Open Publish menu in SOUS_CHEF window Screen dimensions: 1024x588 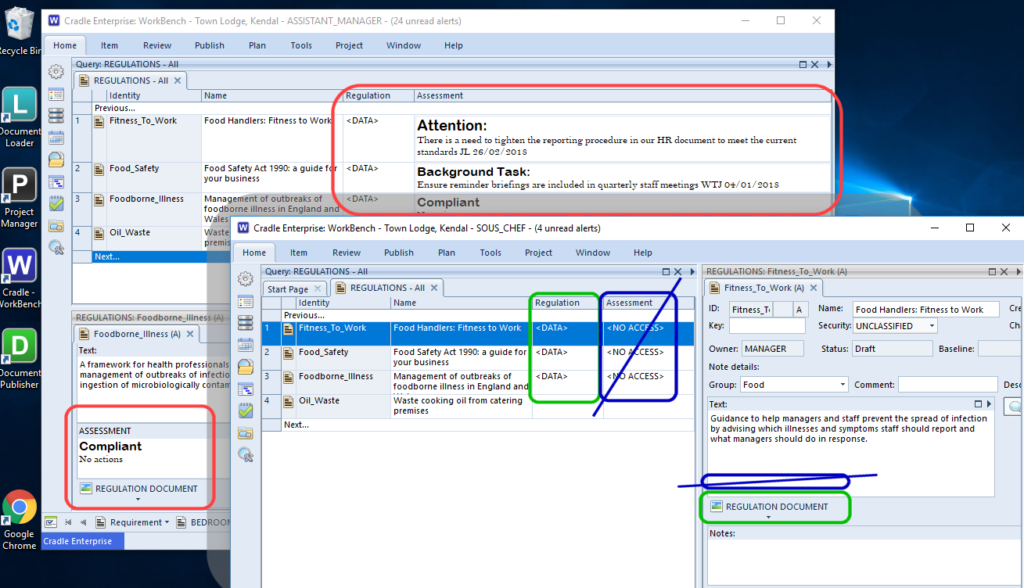coord(398,253)
